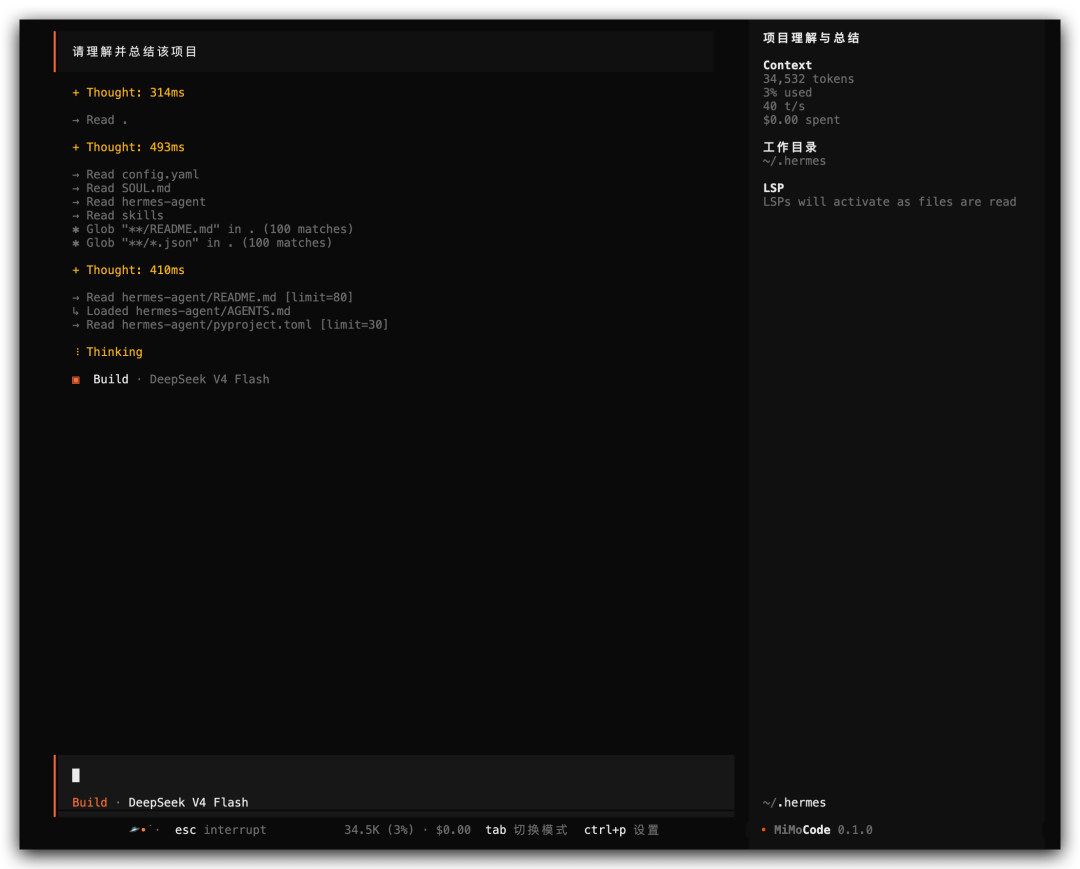Image resolution: width=1080 pixels, height=869 pixels.
Task: Expand the Thought 410ms block
Action: (128, 270)
